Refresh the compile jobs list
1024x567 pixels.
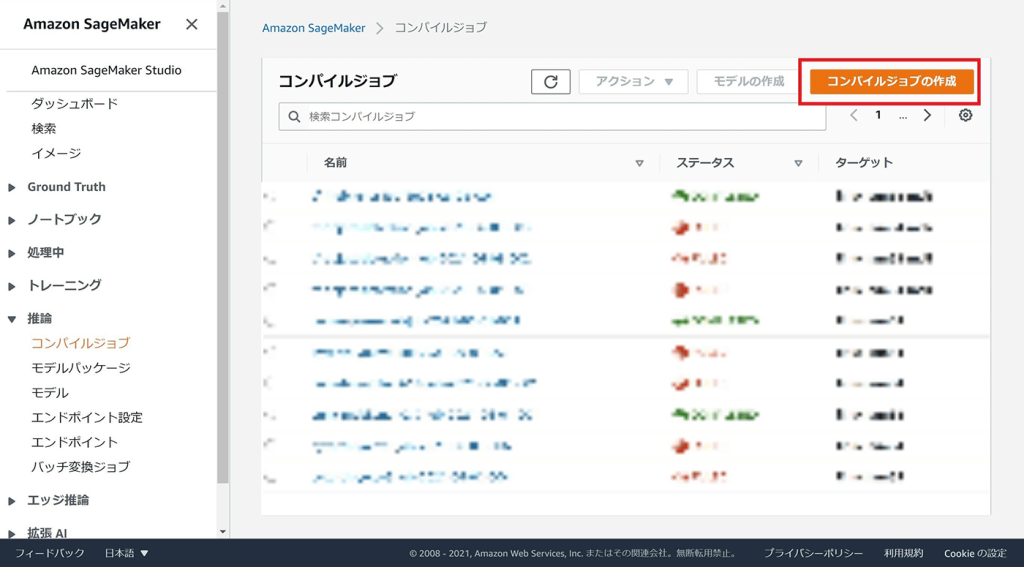coord(551,82)
